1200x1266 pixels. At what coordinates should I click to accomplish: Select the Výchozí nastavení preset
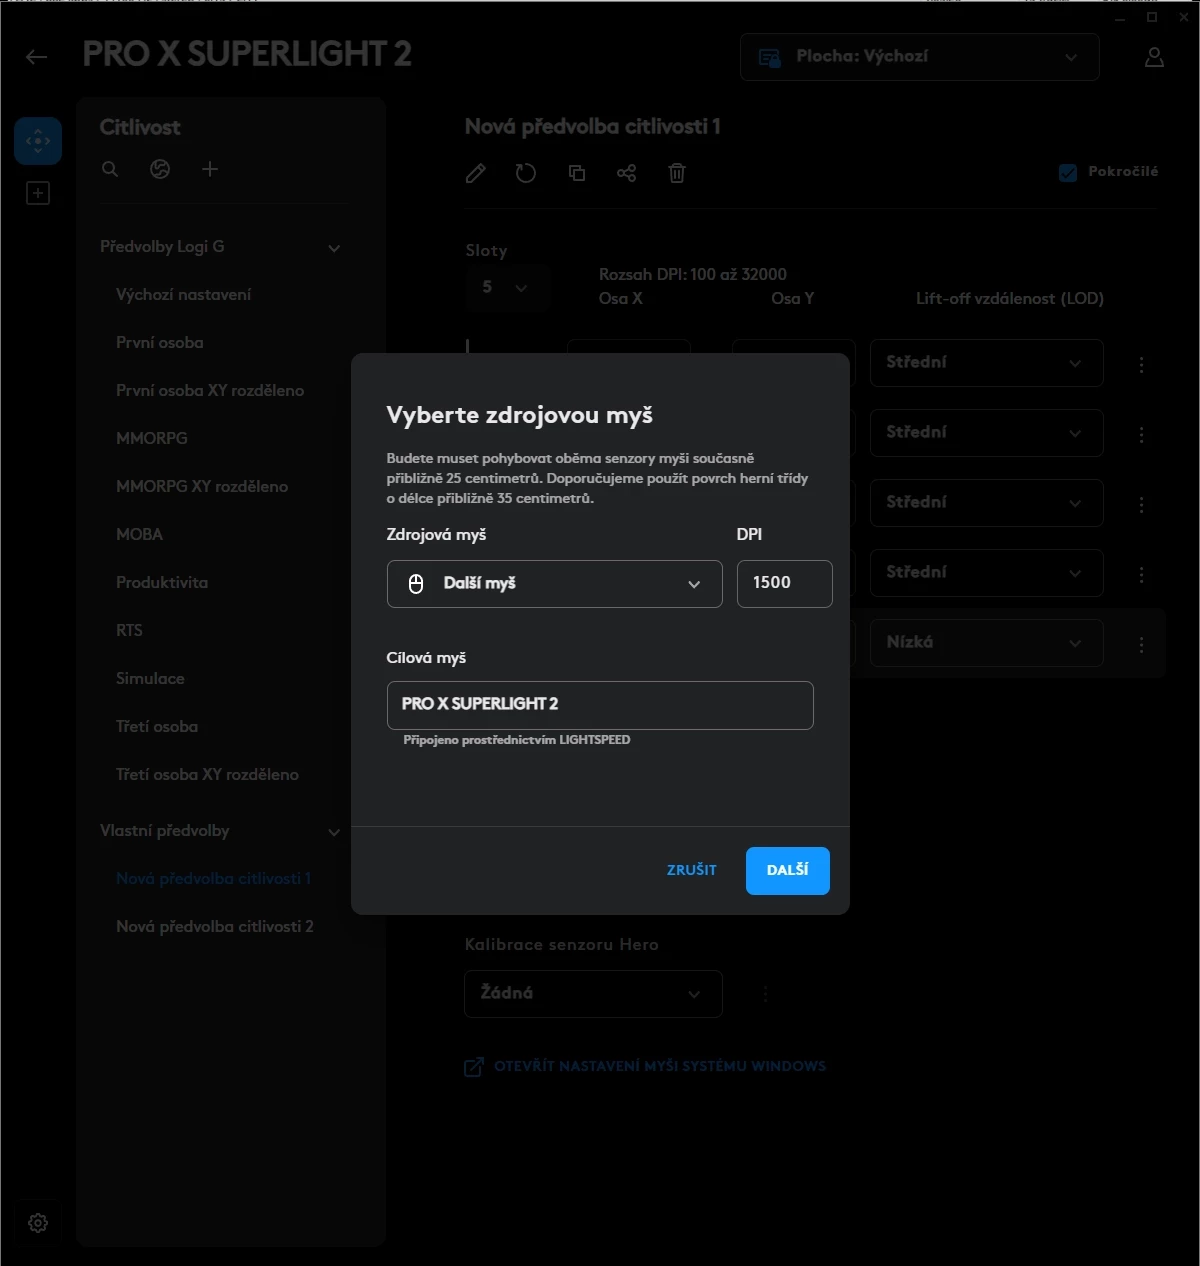184,295
